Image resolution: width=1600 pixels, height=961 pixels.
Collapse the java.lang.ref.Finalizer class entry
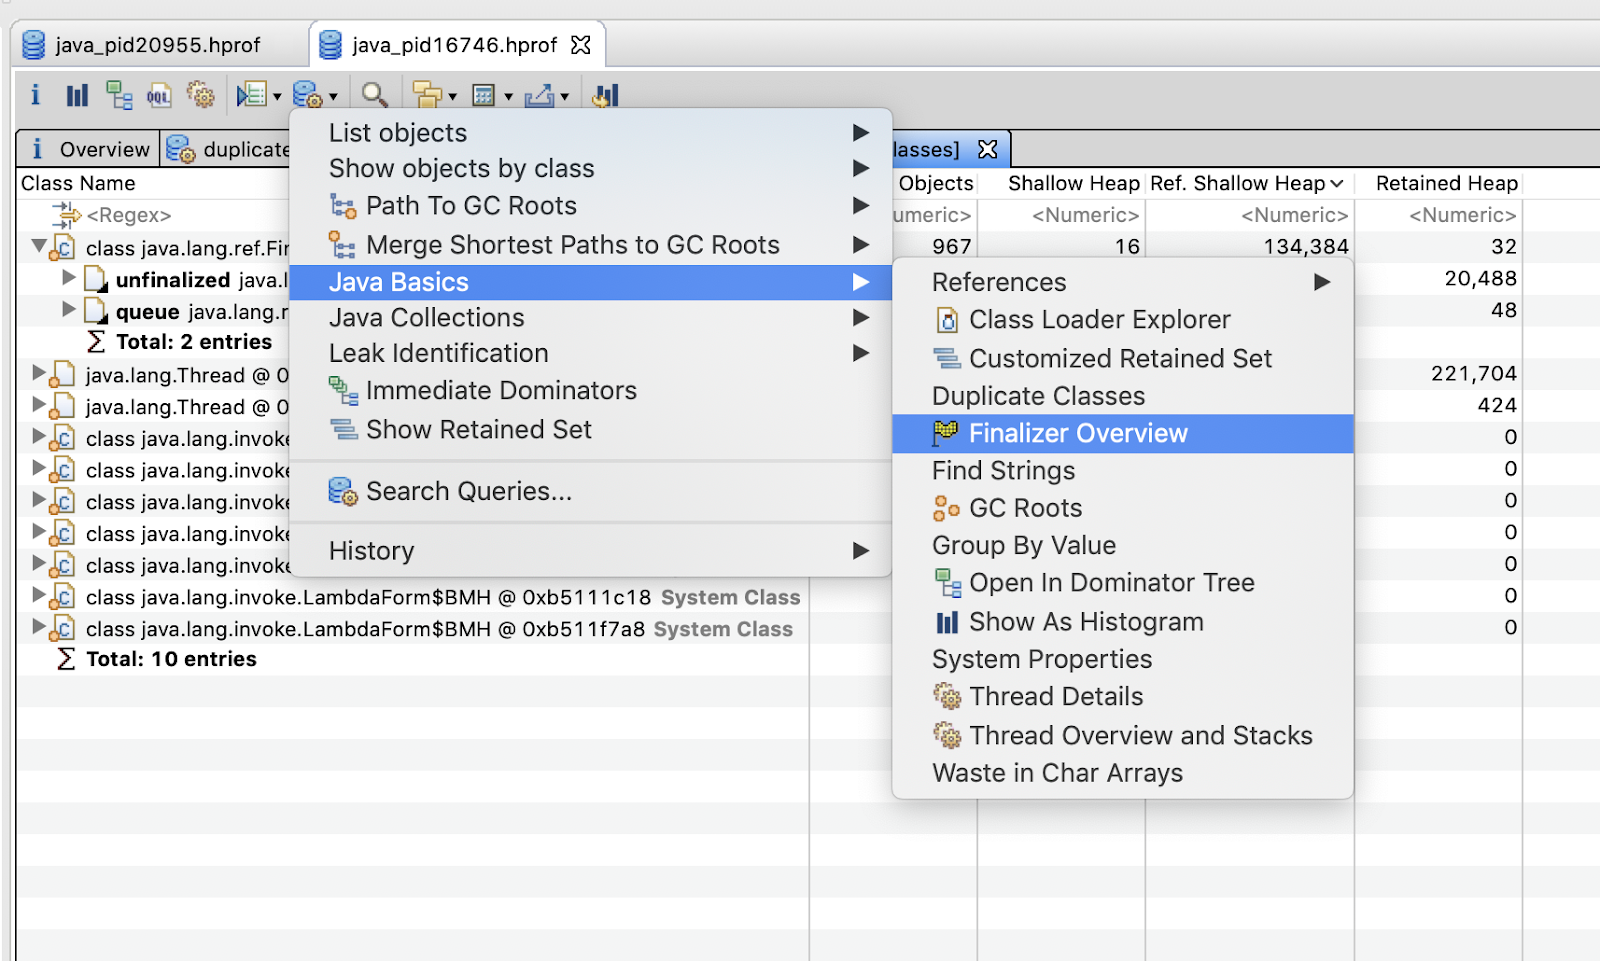37,247
